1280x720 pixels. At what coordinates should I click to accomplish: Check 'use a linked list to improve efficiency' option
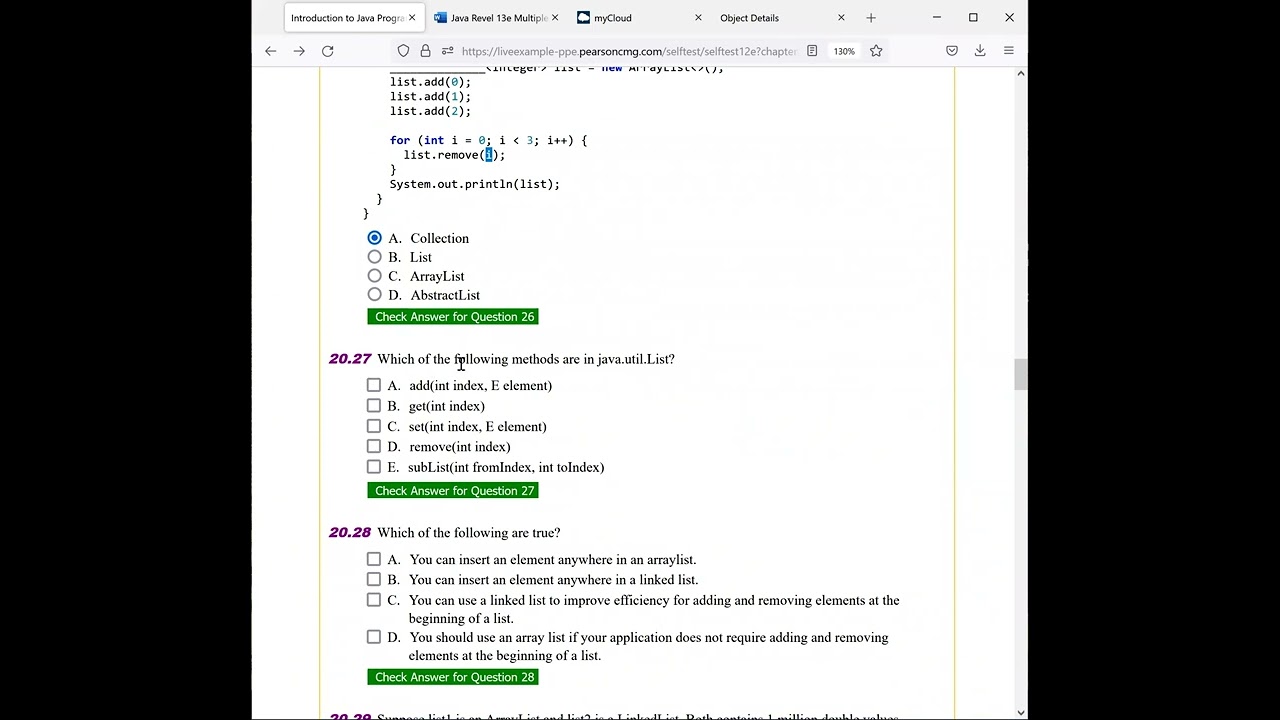click(373, 600)
